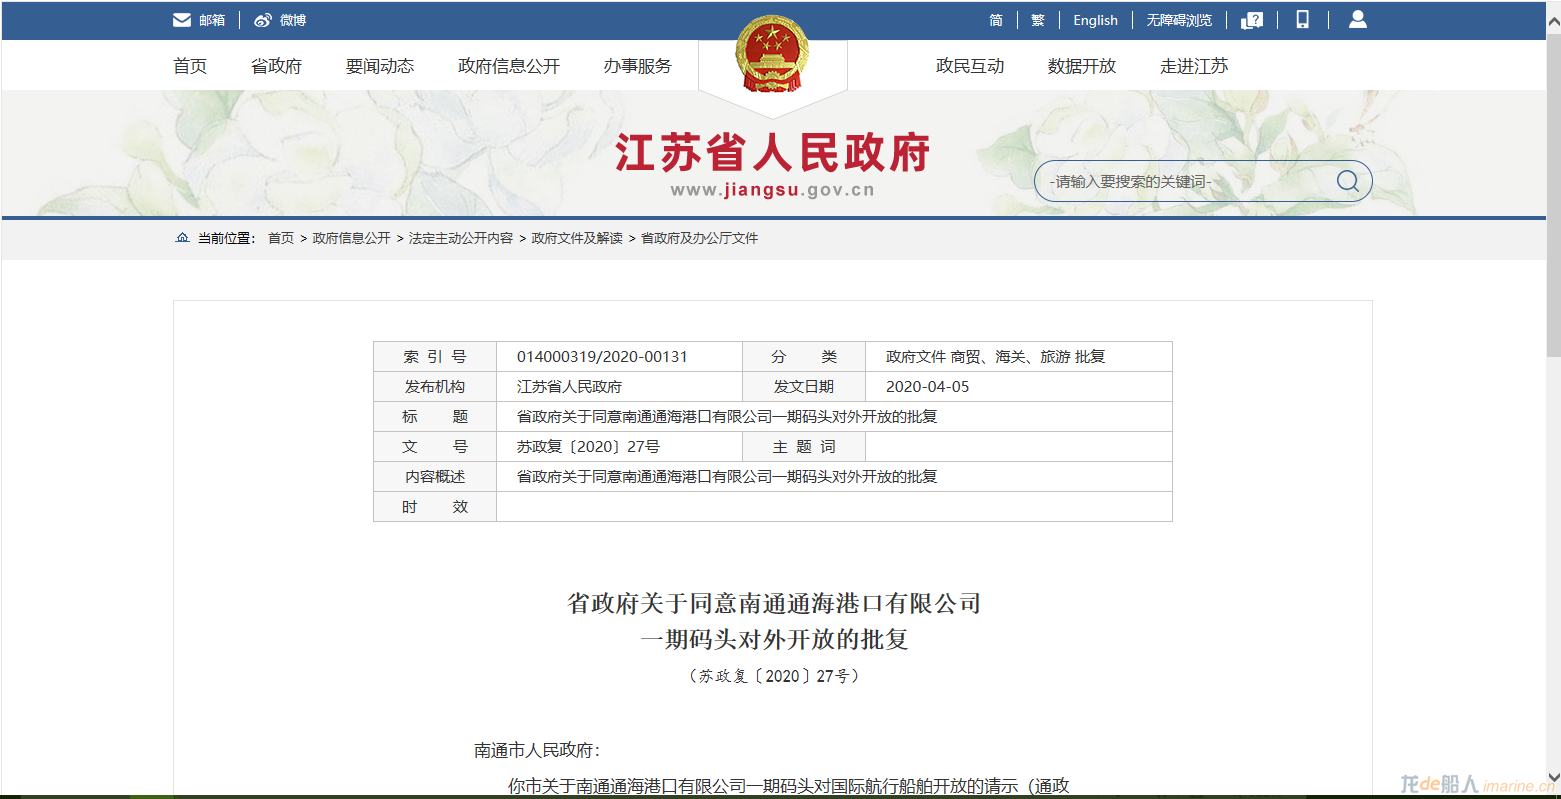
Task: Switch to 简 simplified Chinese
Action: click(996, 20)
